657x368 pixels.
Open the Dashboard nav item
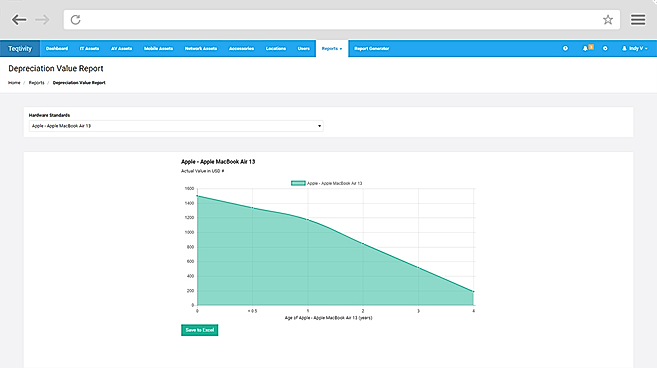57,49
